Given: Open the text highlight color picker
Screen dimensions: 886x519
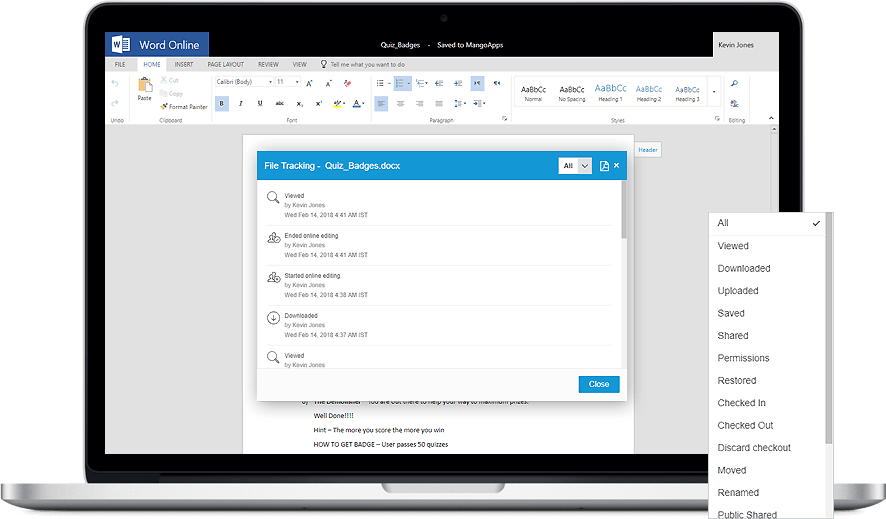Looking at the screenshot, I should point(338,103).
